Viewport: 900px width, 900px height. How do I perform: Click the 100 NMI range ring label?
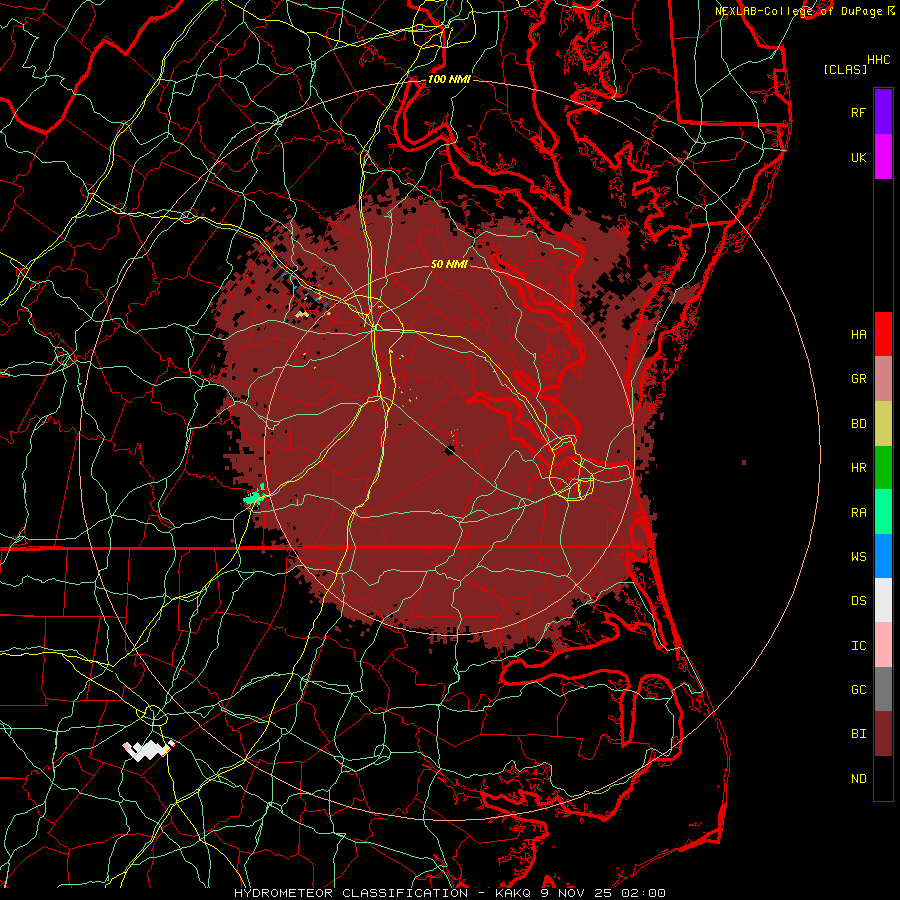(449, 79)
